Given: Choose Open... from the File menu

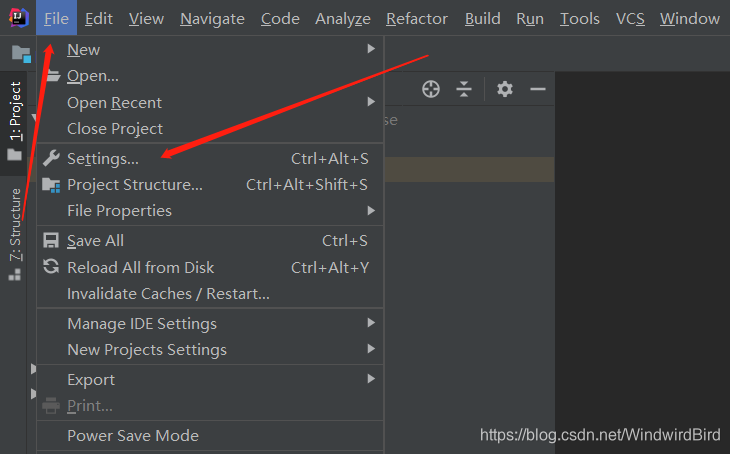Looking at the screenshot, I should click(210, 75).
